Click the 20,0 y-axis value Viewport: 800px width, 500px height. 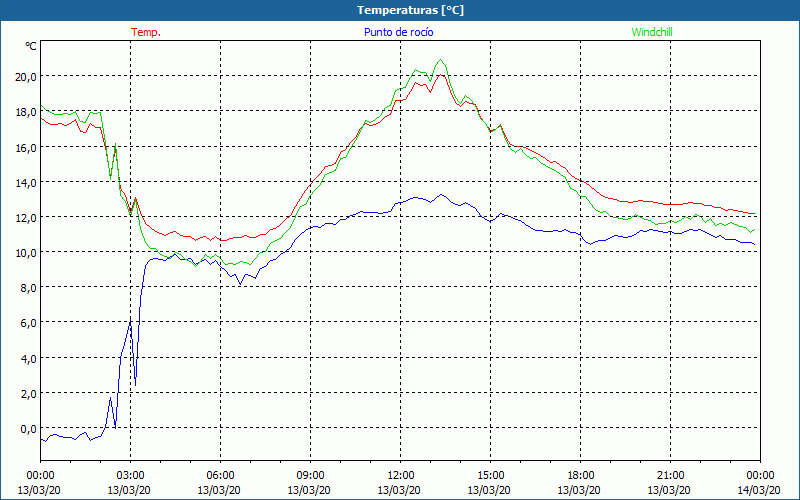tap(26, 77)
